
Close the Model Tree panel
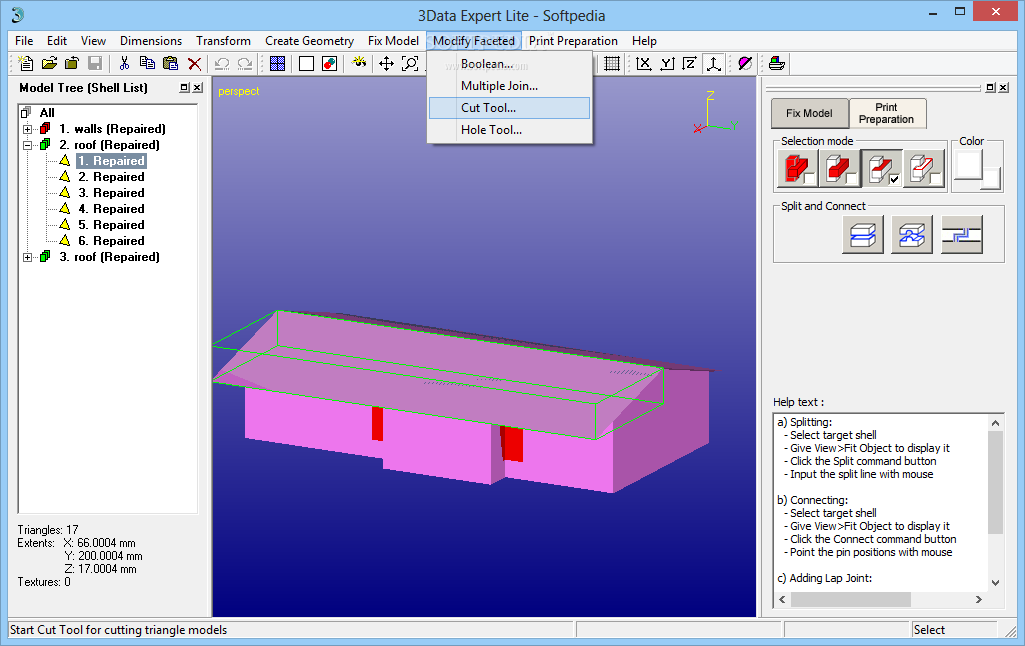197,88
